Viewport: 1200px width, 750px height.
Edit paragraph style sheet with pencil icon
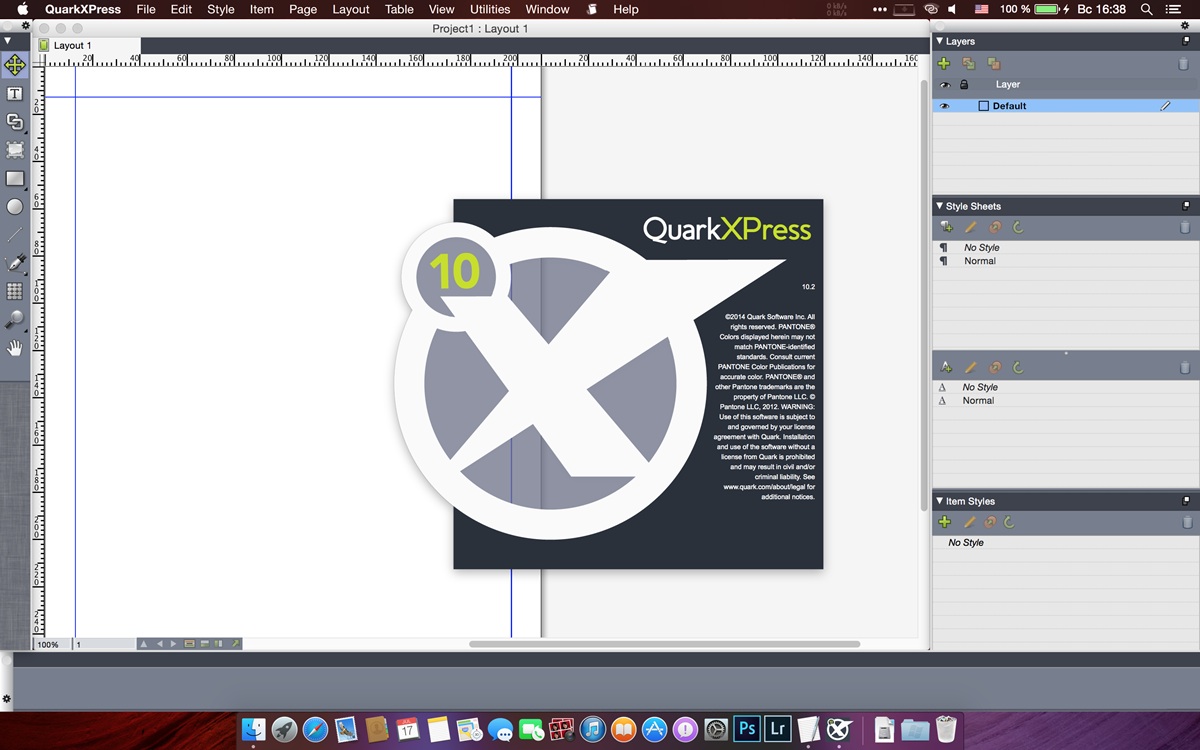970,228
